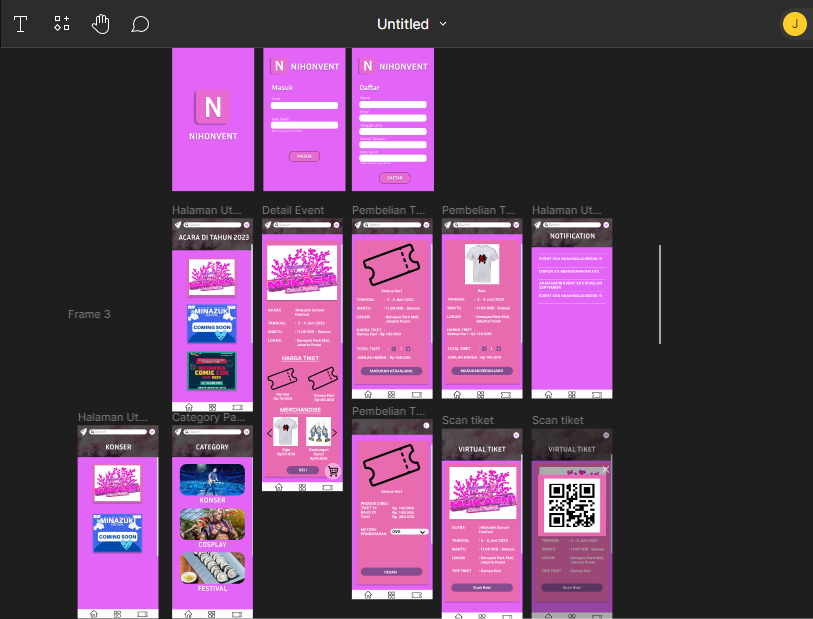This screenshot has width=813, height=619.
Task: Click the shopping cart icon in Detail Event
Action: coord(332,470)
